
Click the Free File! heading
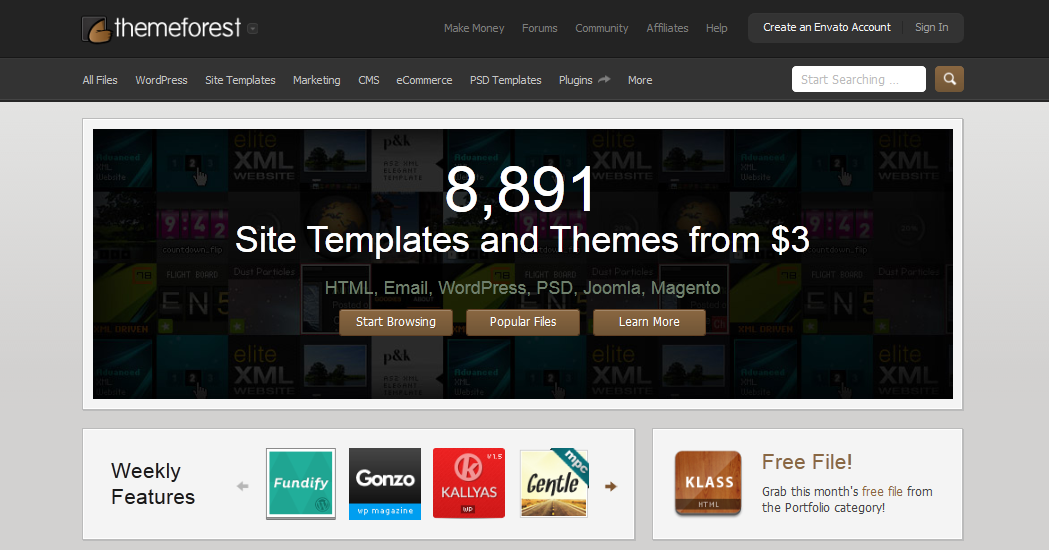[x=807, y=462]
